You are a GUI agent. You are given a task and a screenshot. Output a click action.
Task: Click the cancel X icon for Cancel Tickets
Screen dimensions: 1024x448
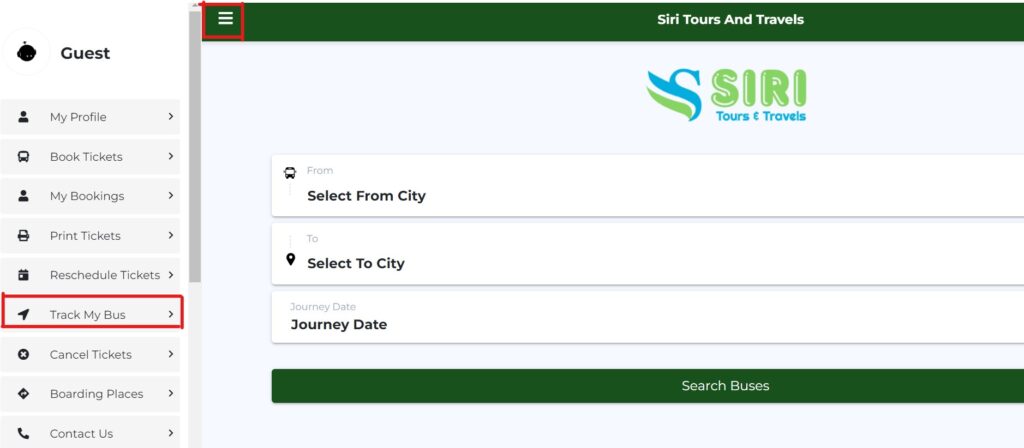(24, 355)
